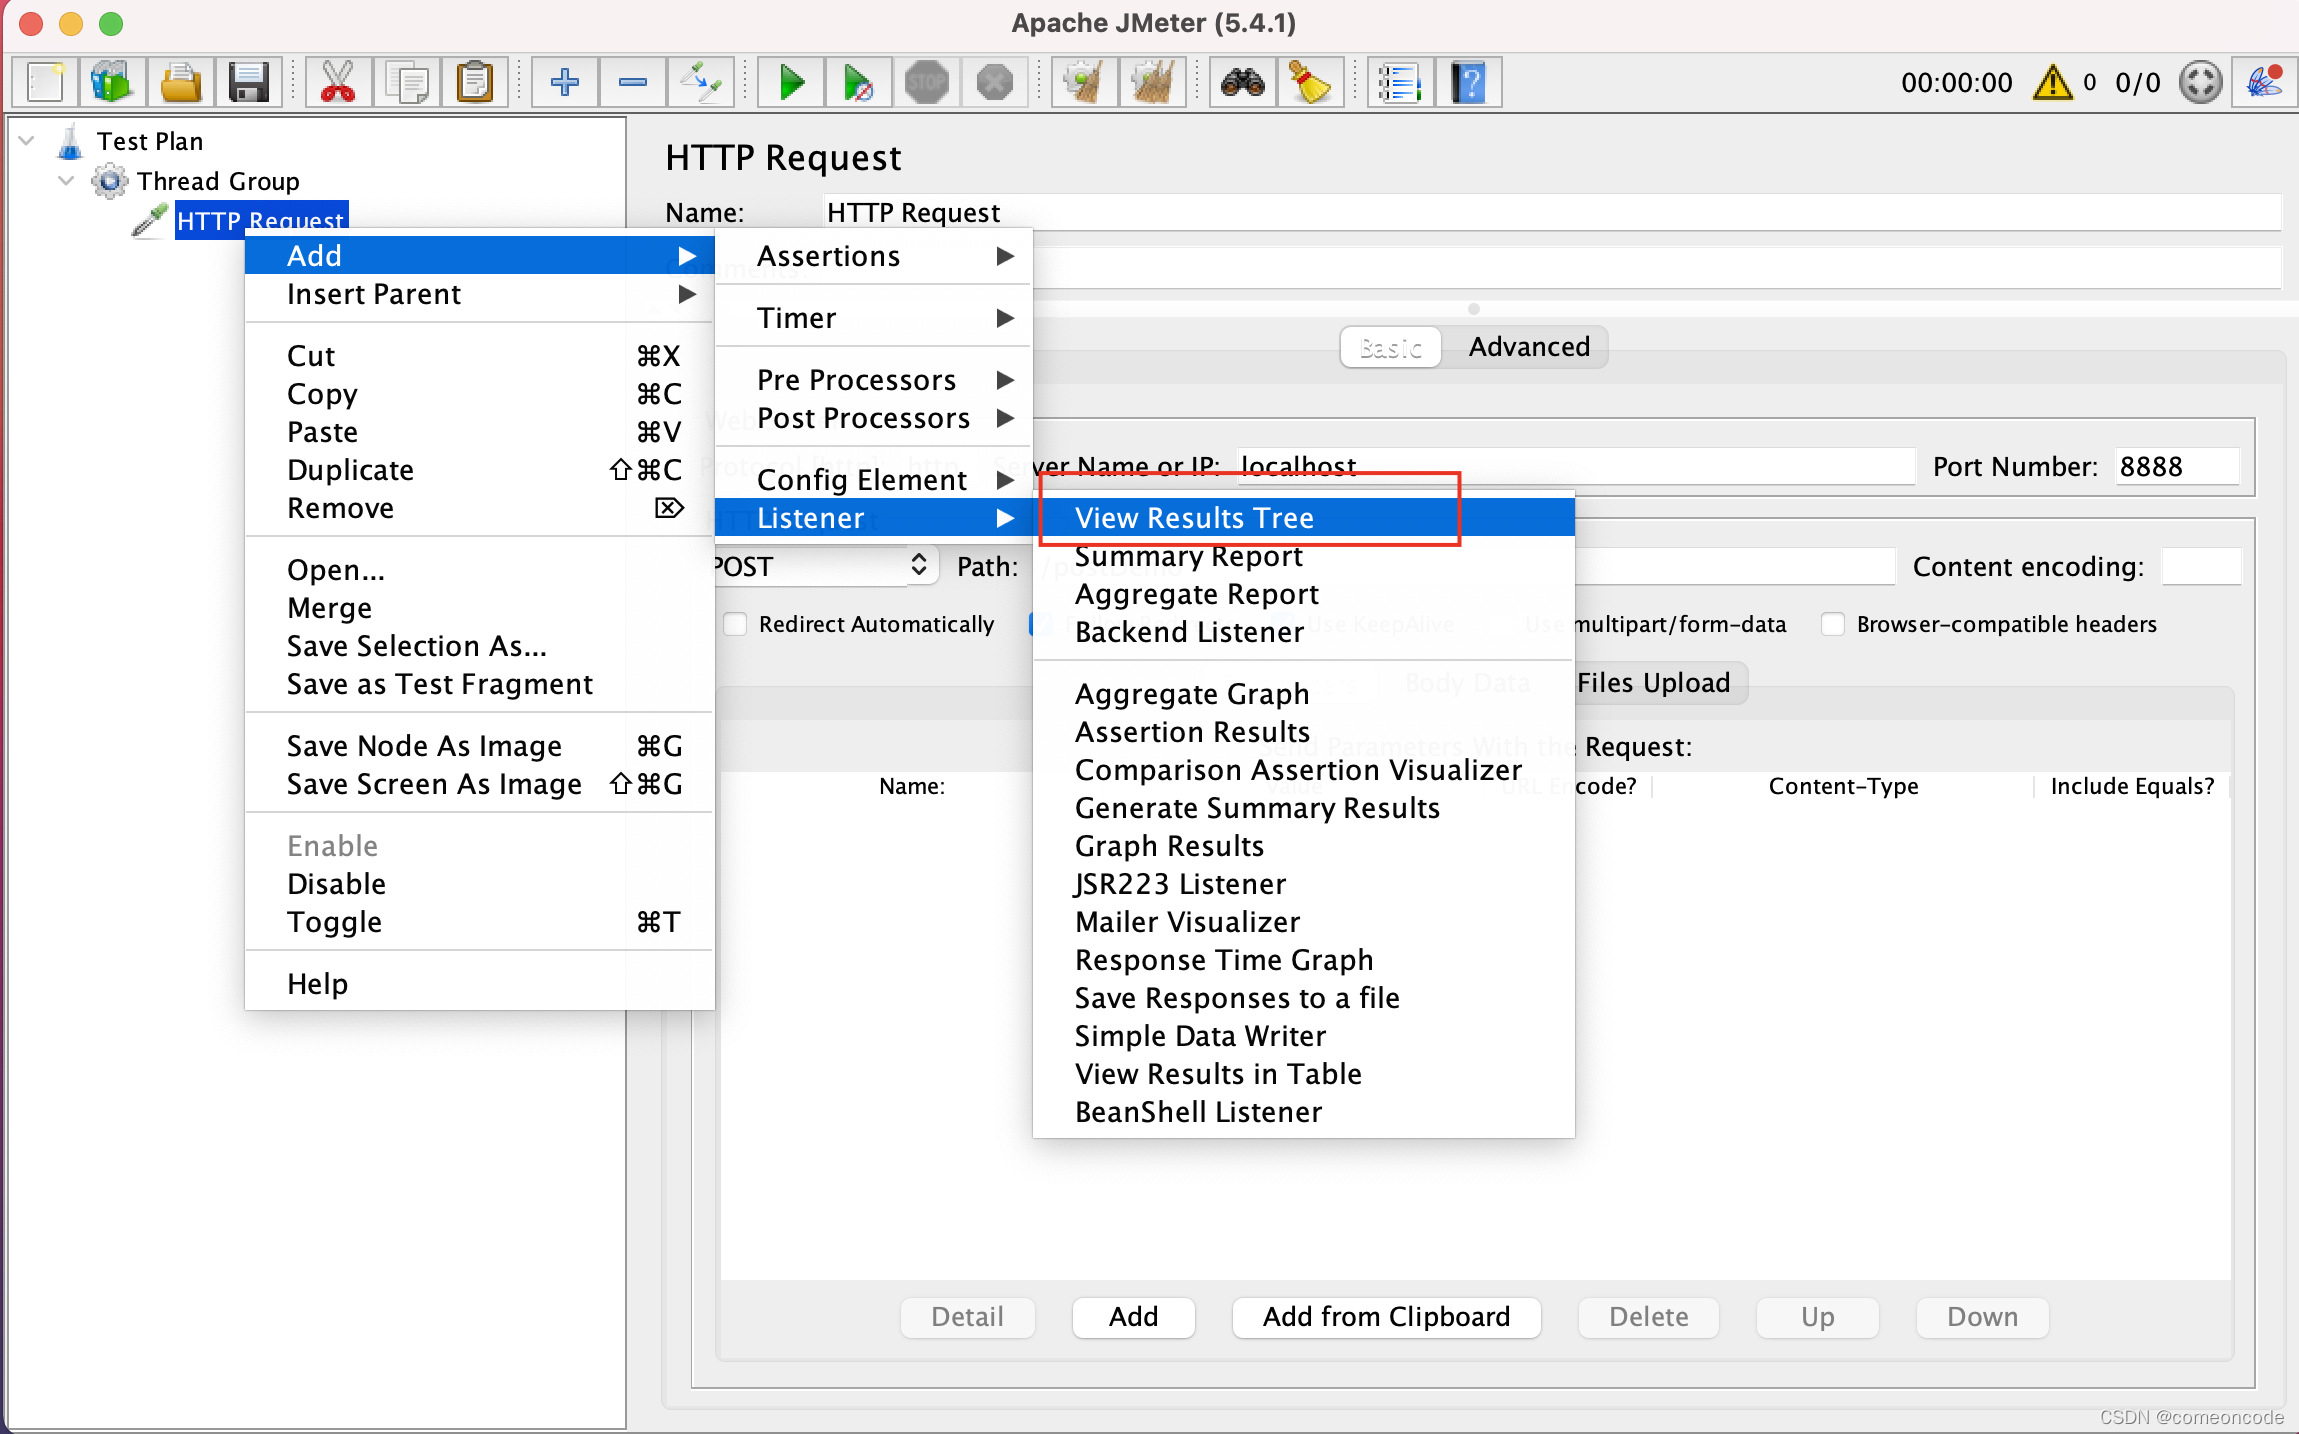2299x1434 pixels.
Task: Choose View Results in Table listener
Action: (x=1304, y=1074)
